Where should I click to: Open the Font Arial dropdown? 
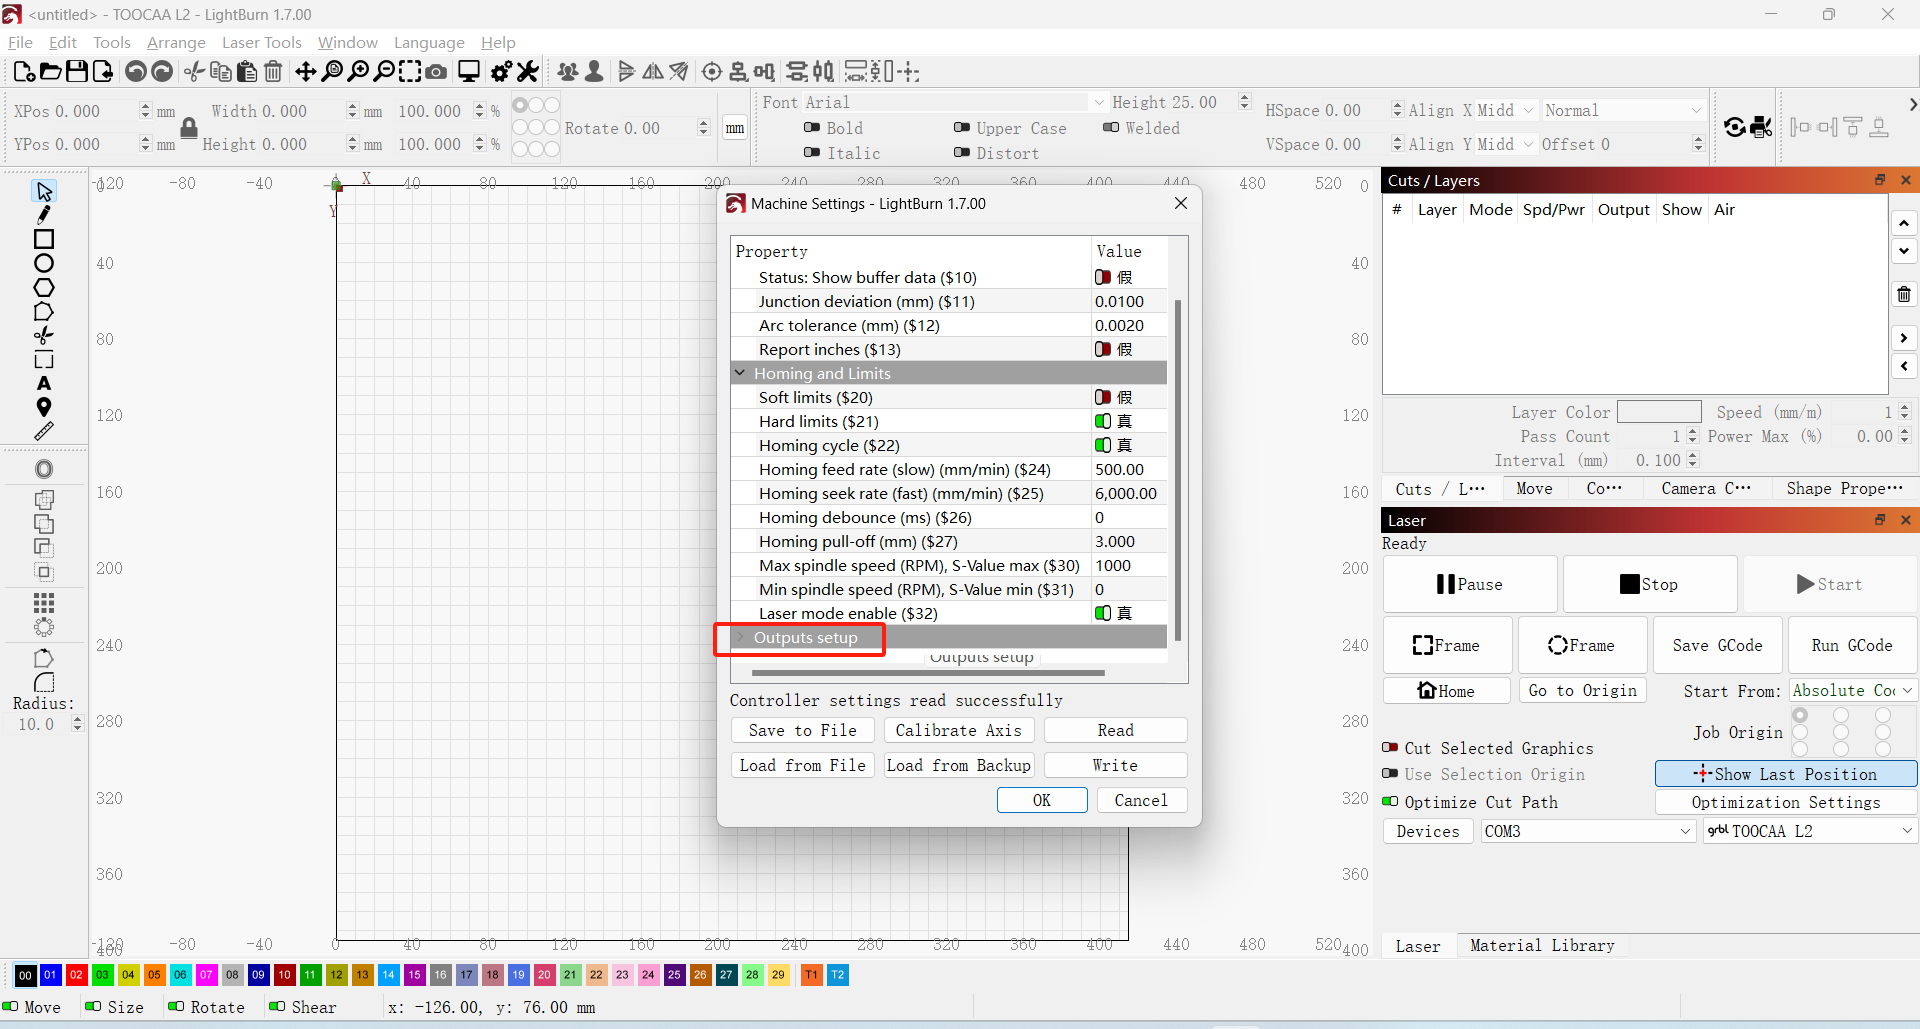point(1099,102)
